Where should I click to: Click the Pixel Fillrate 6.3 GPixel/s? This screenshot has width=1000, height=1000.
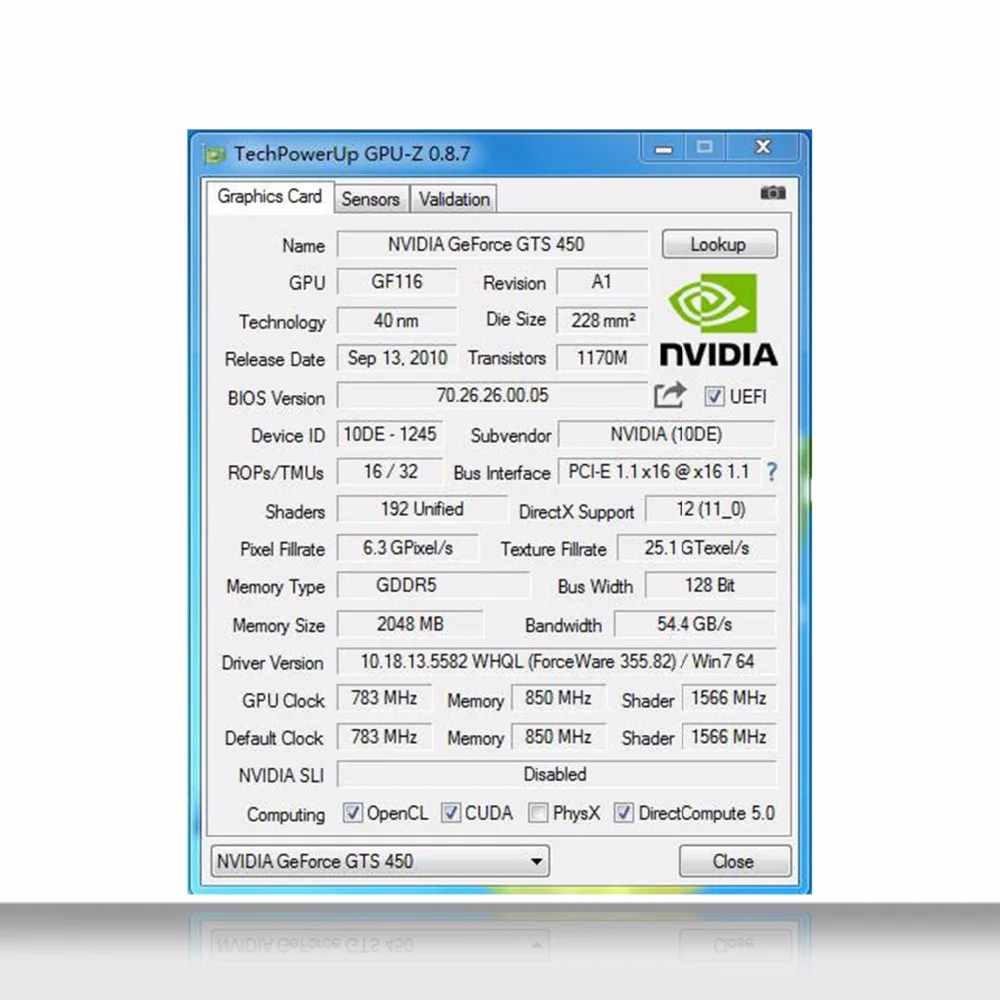pyautogui.click(x=408, y=547)
